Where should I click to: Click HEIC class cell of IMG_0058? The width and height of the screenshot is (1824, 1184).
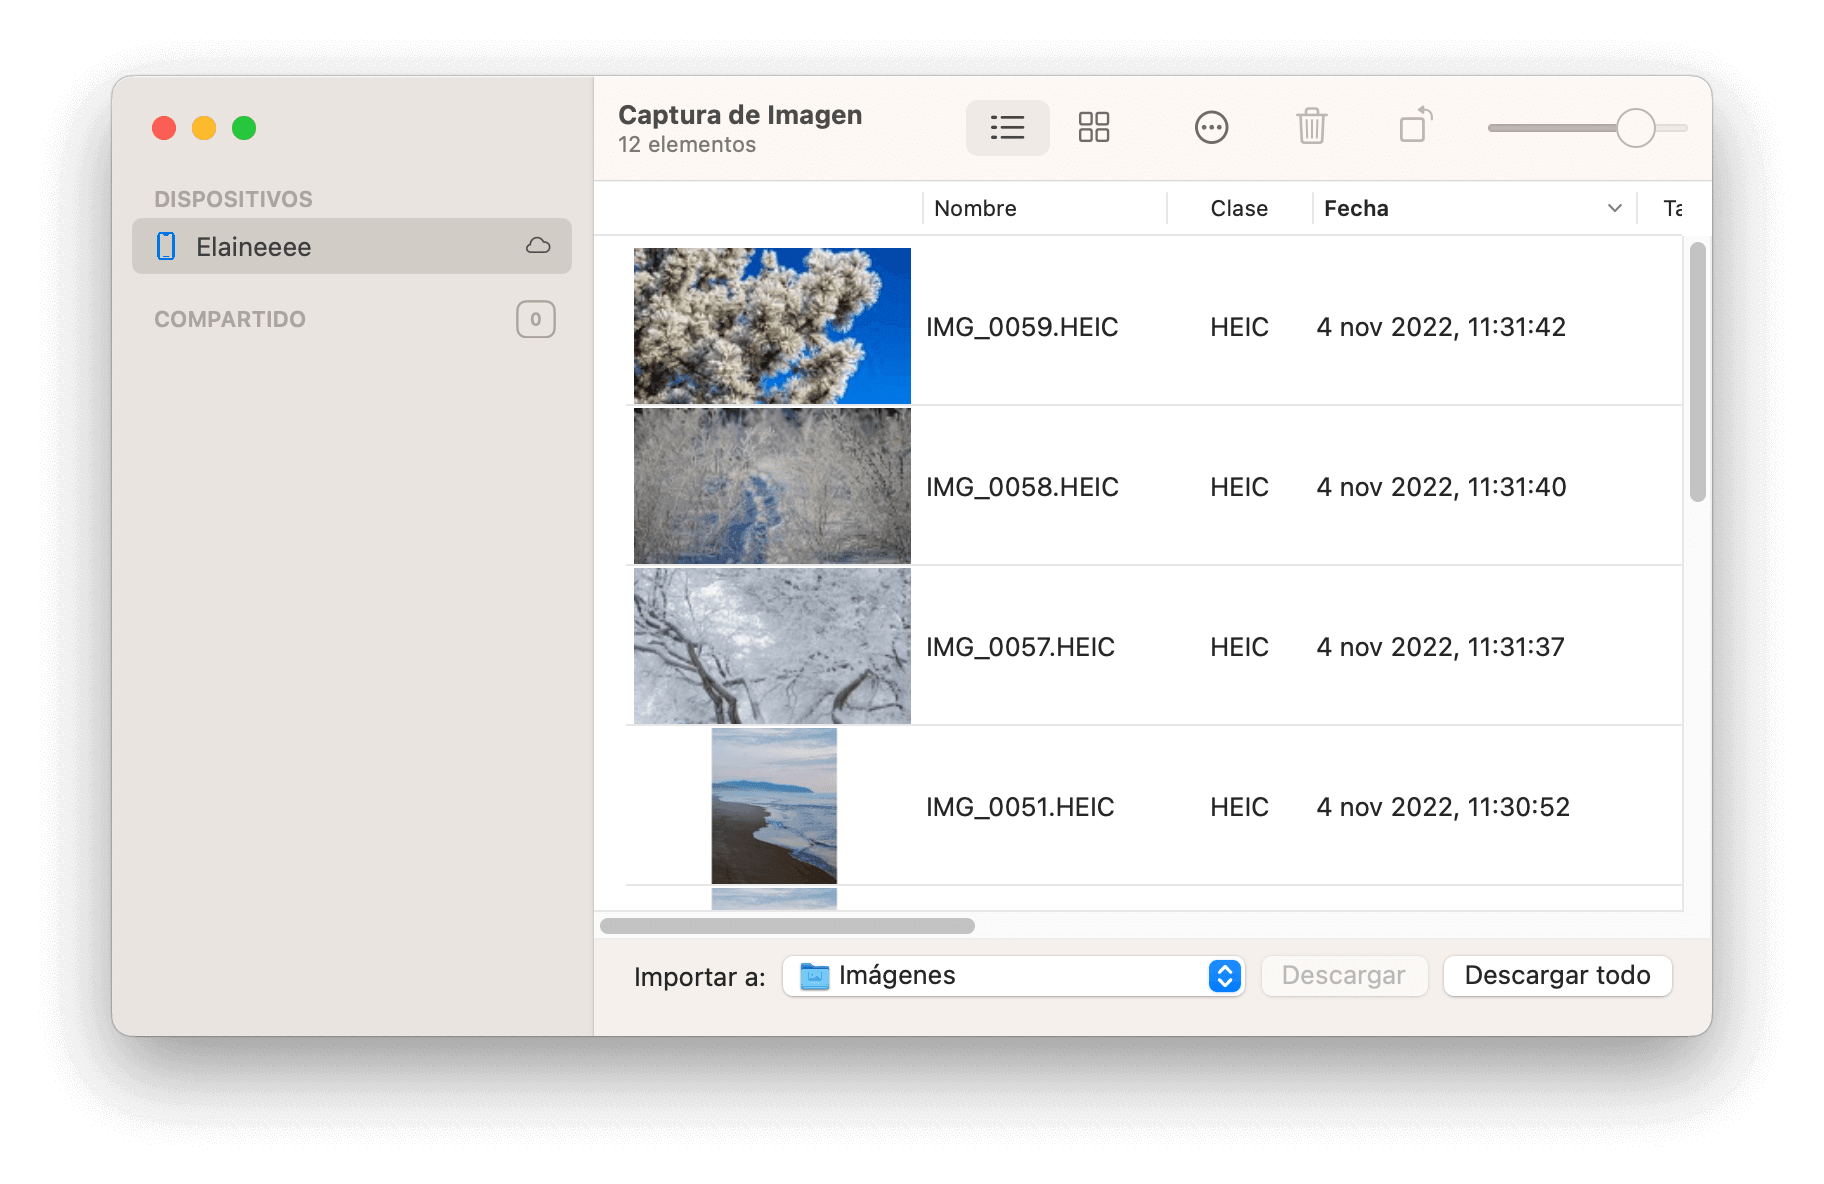click(x=1239, y=487)
